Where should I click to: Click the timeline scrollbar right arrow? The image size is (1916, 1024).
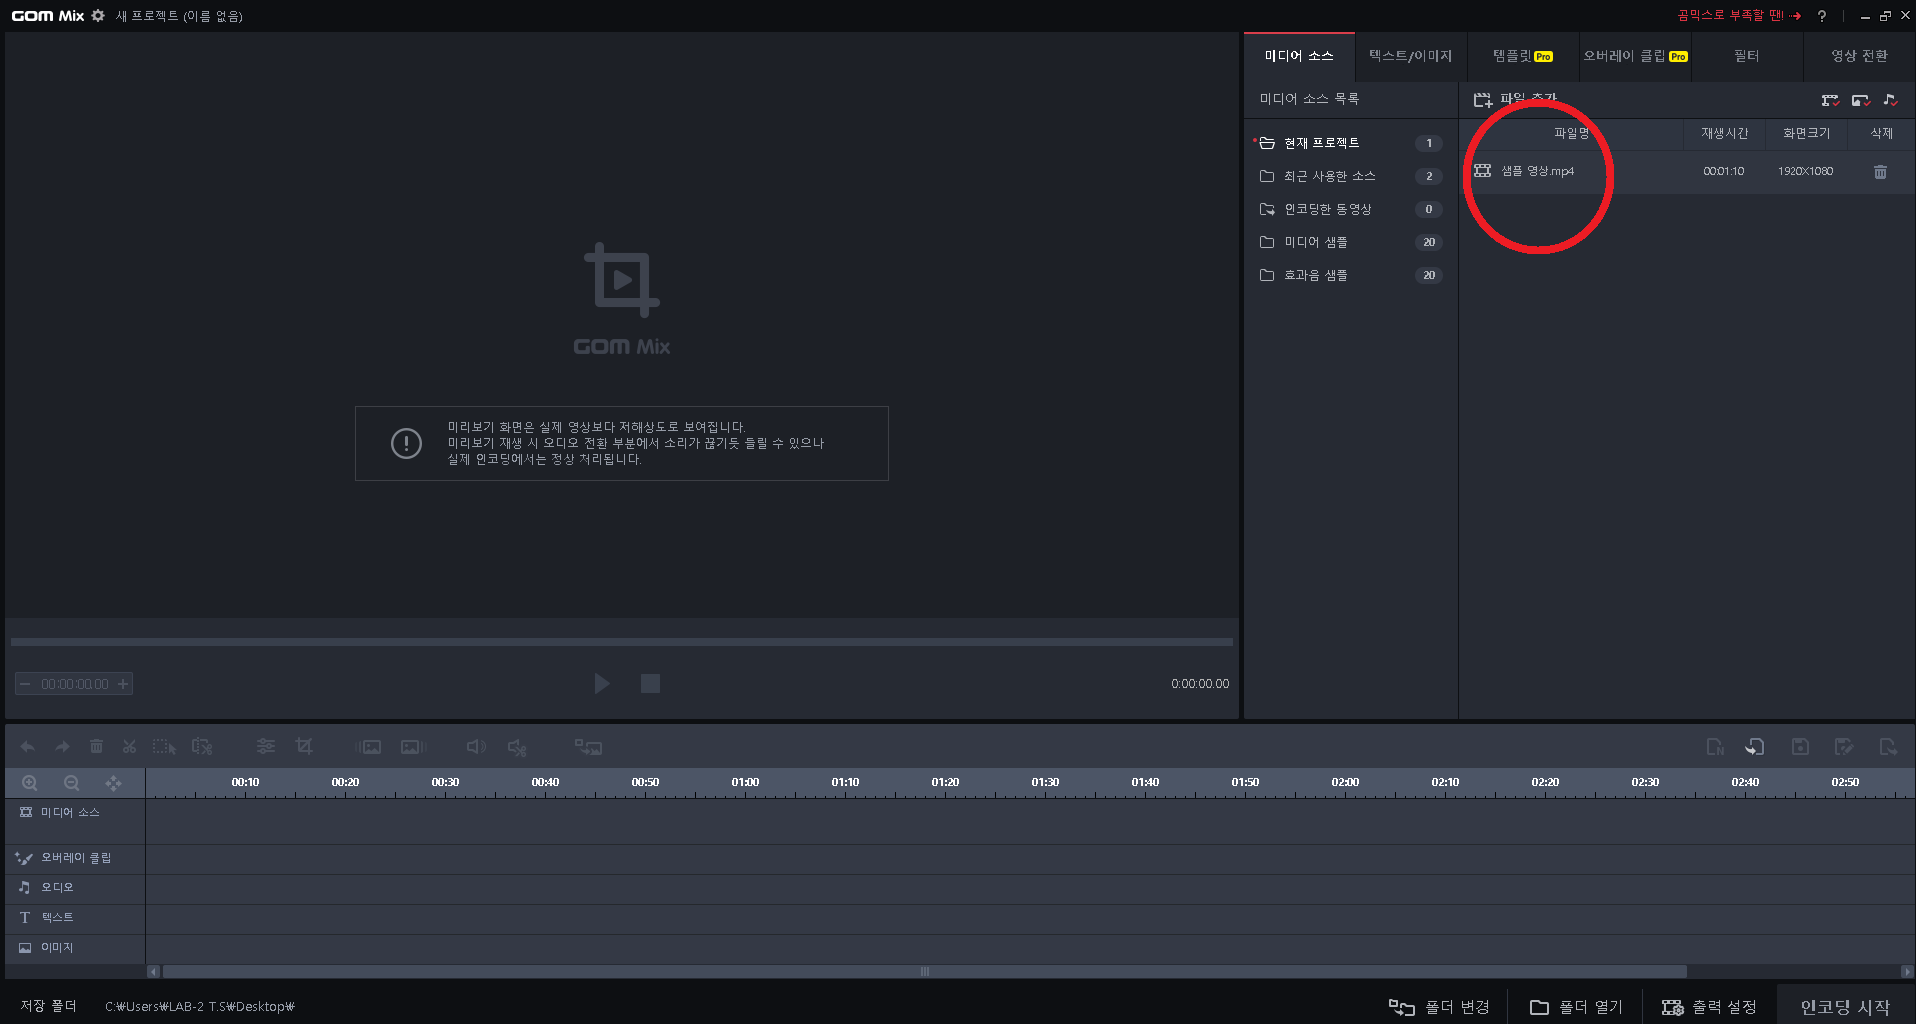coord(1907,971)
